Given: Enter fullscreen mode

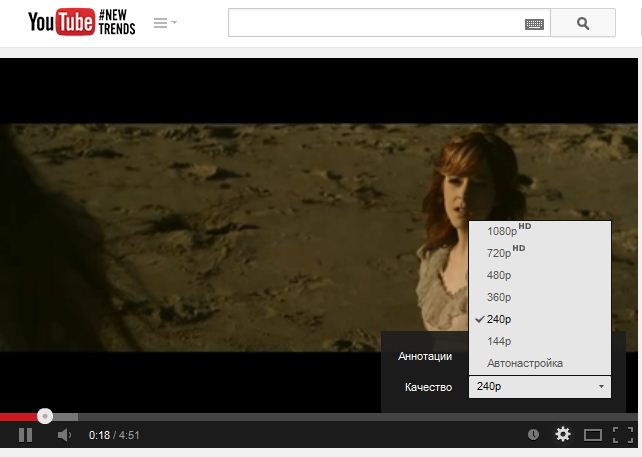Looking at the screenshot, I should tap(622, 435).
